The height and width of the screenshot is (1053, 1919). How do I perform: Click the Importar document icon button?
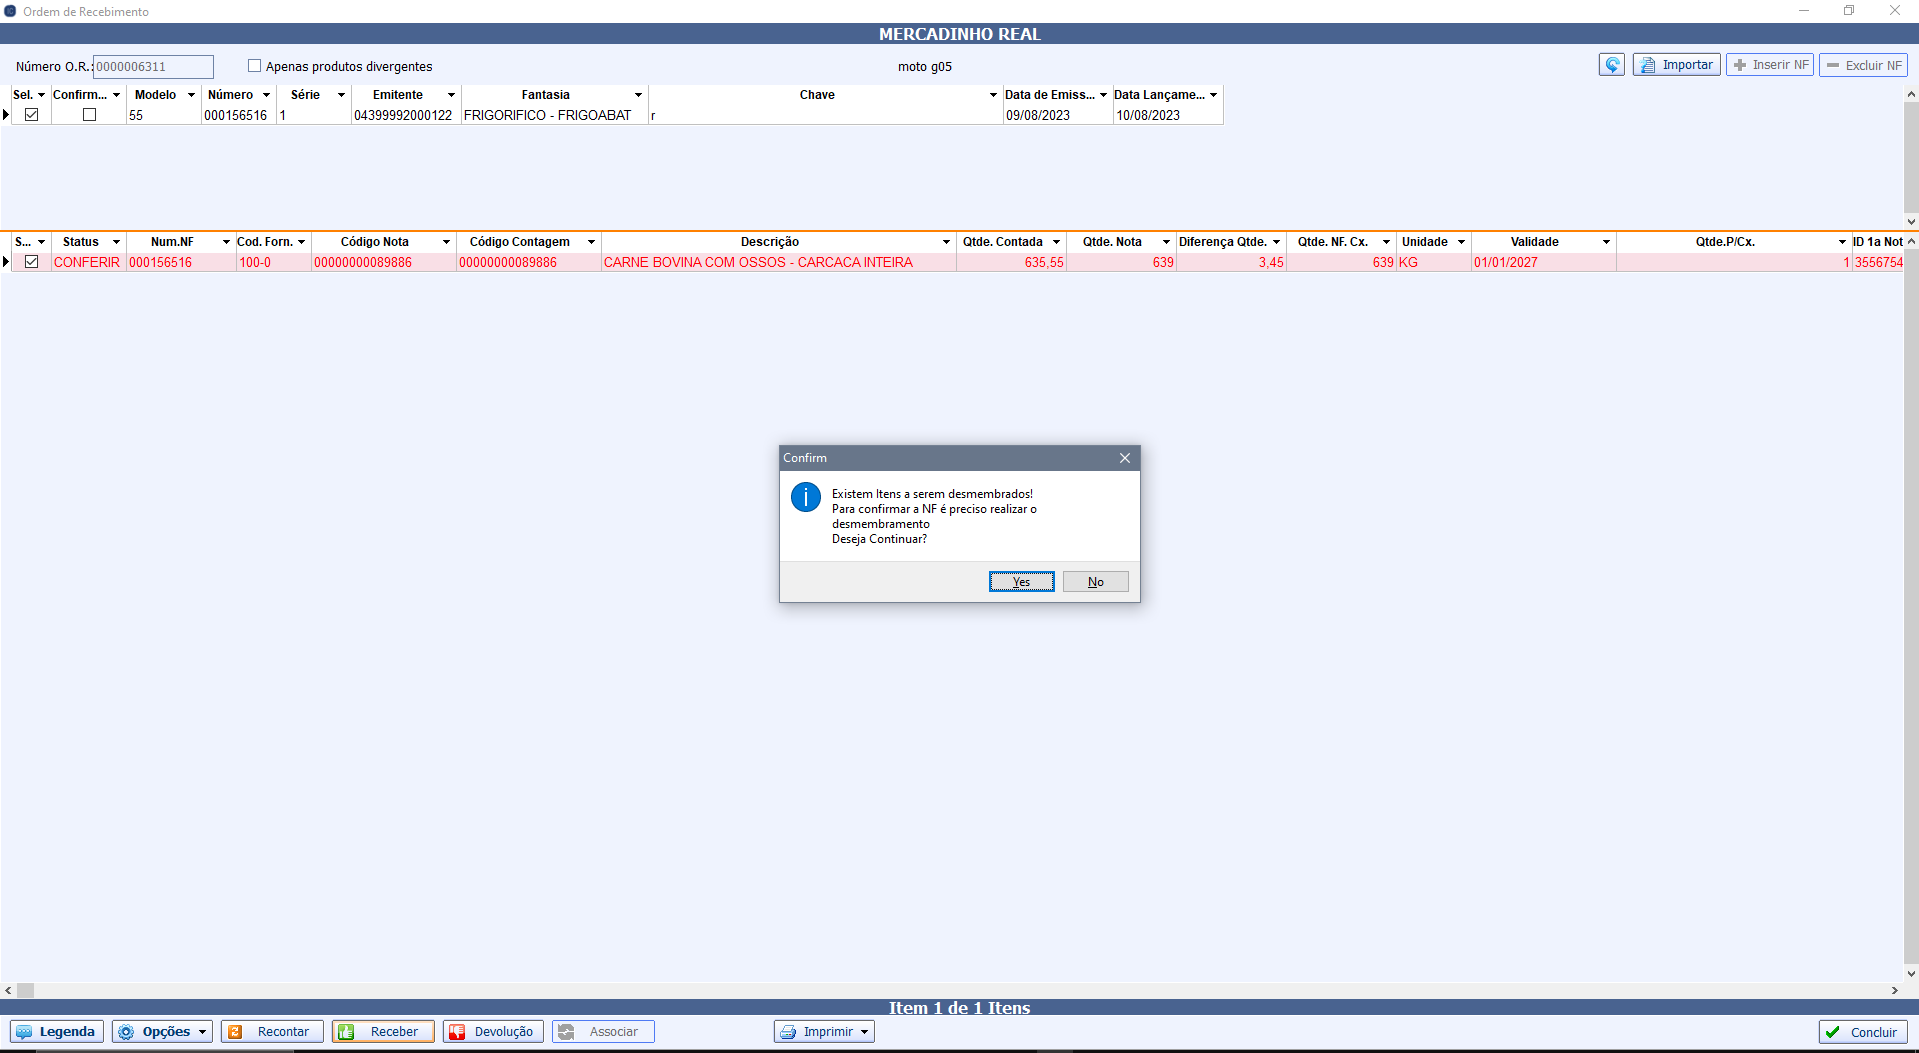click(x=1676, y=65)
